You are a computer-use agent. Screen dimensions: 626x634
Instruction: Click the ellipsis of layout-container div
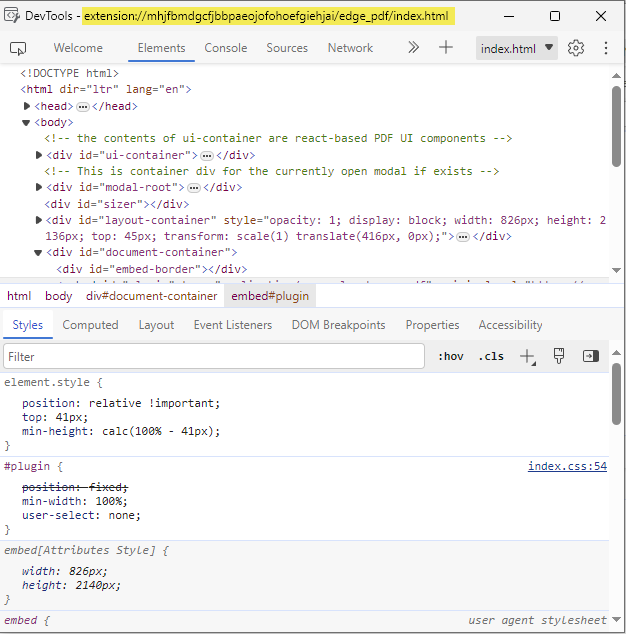point(463,237)
